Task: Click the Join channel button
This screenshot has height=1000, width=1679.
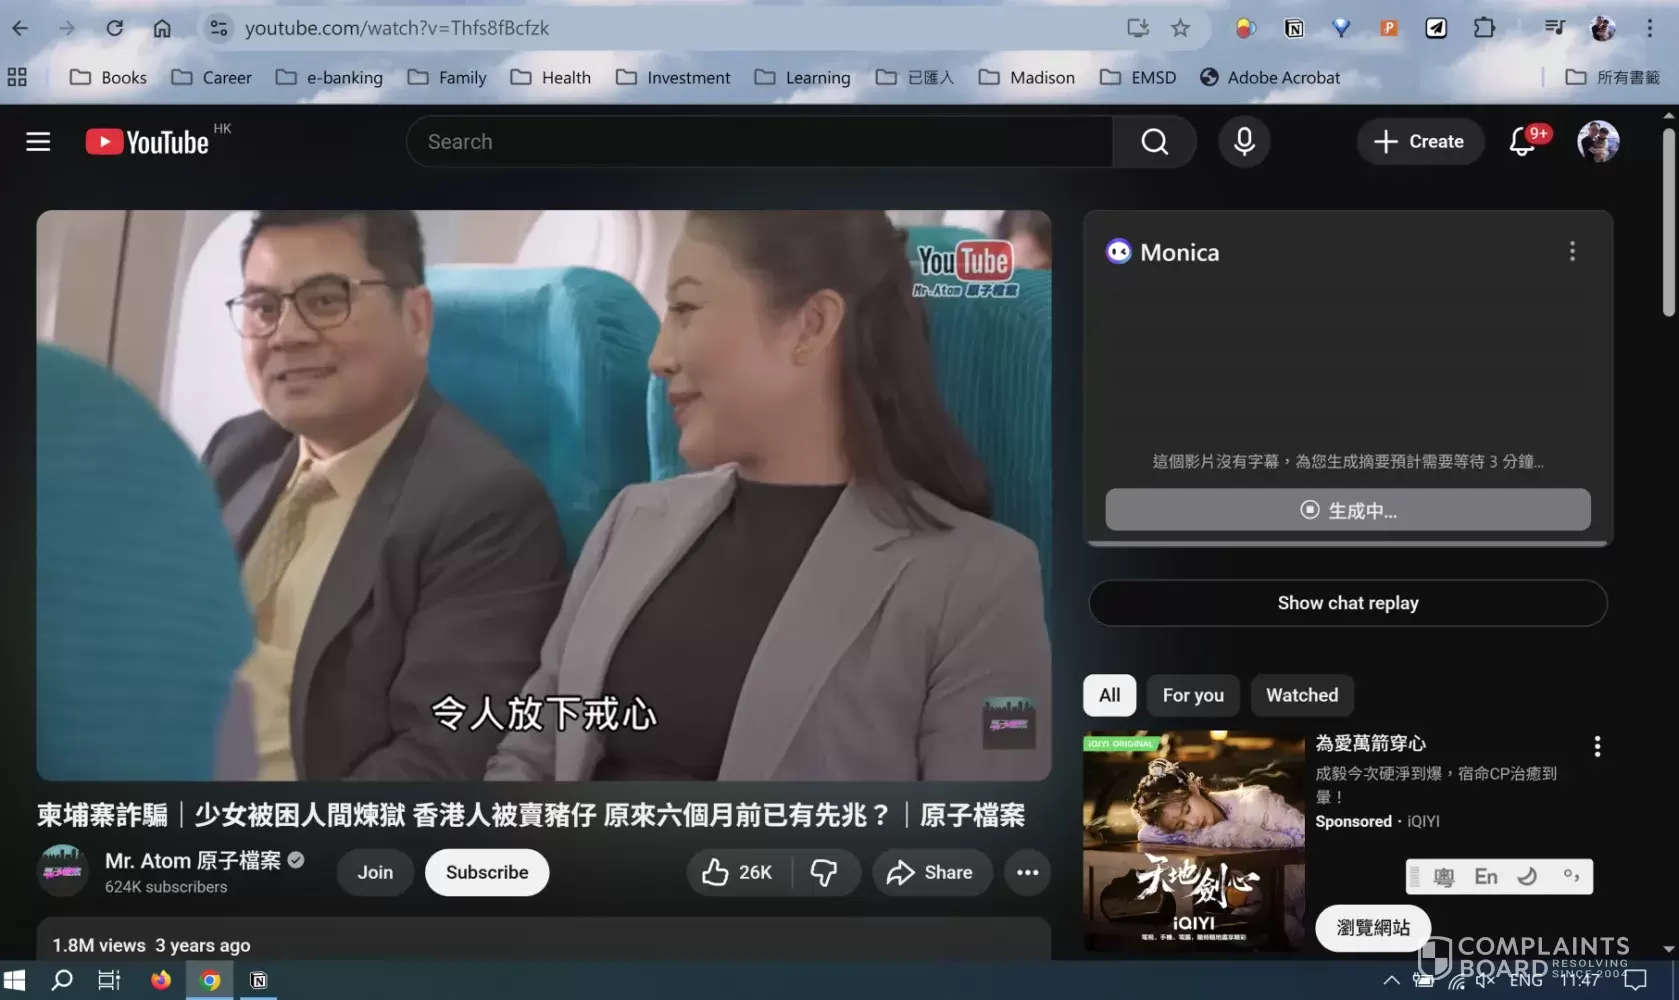Action: (x=375, y=872)
